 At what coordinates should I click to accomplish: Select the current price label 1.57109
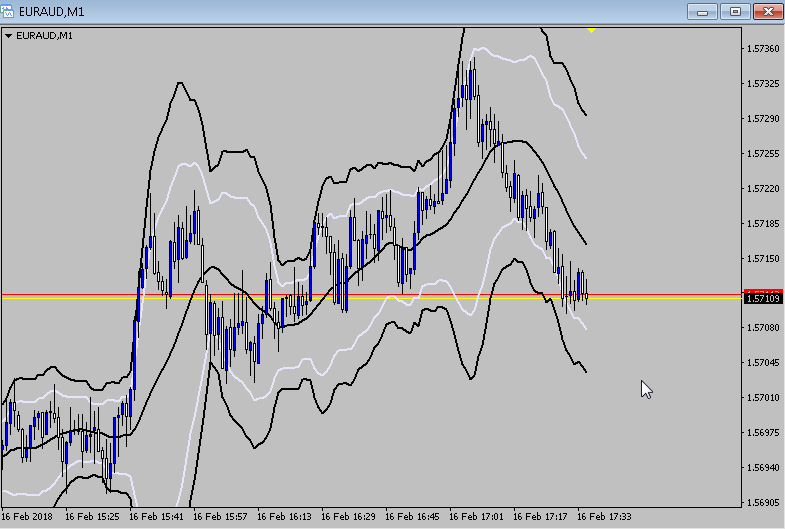[763, 299]
